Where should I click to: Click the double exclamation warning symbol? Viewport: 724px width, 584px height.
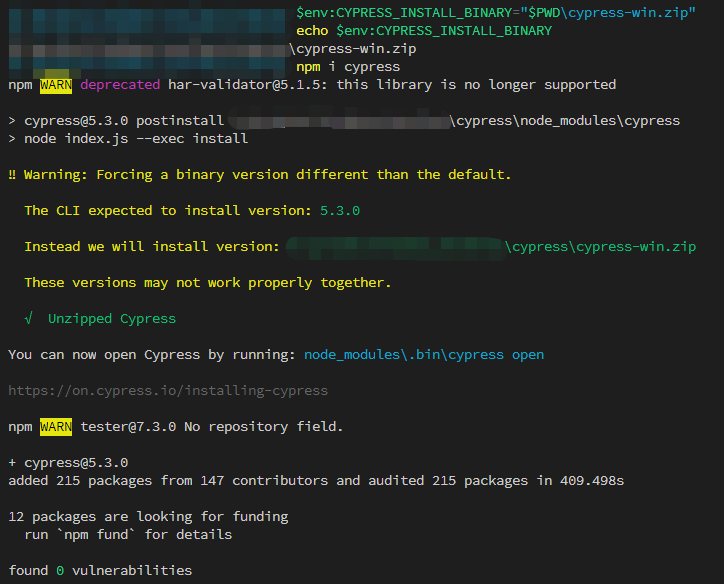pos(12,175)
